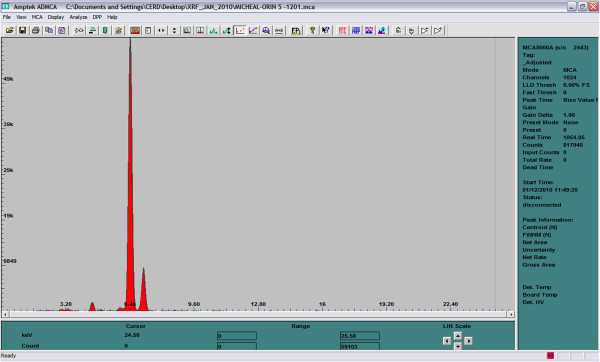
Task: Click the magenta patterned toolbar icon
Action: tap(369, 30)
